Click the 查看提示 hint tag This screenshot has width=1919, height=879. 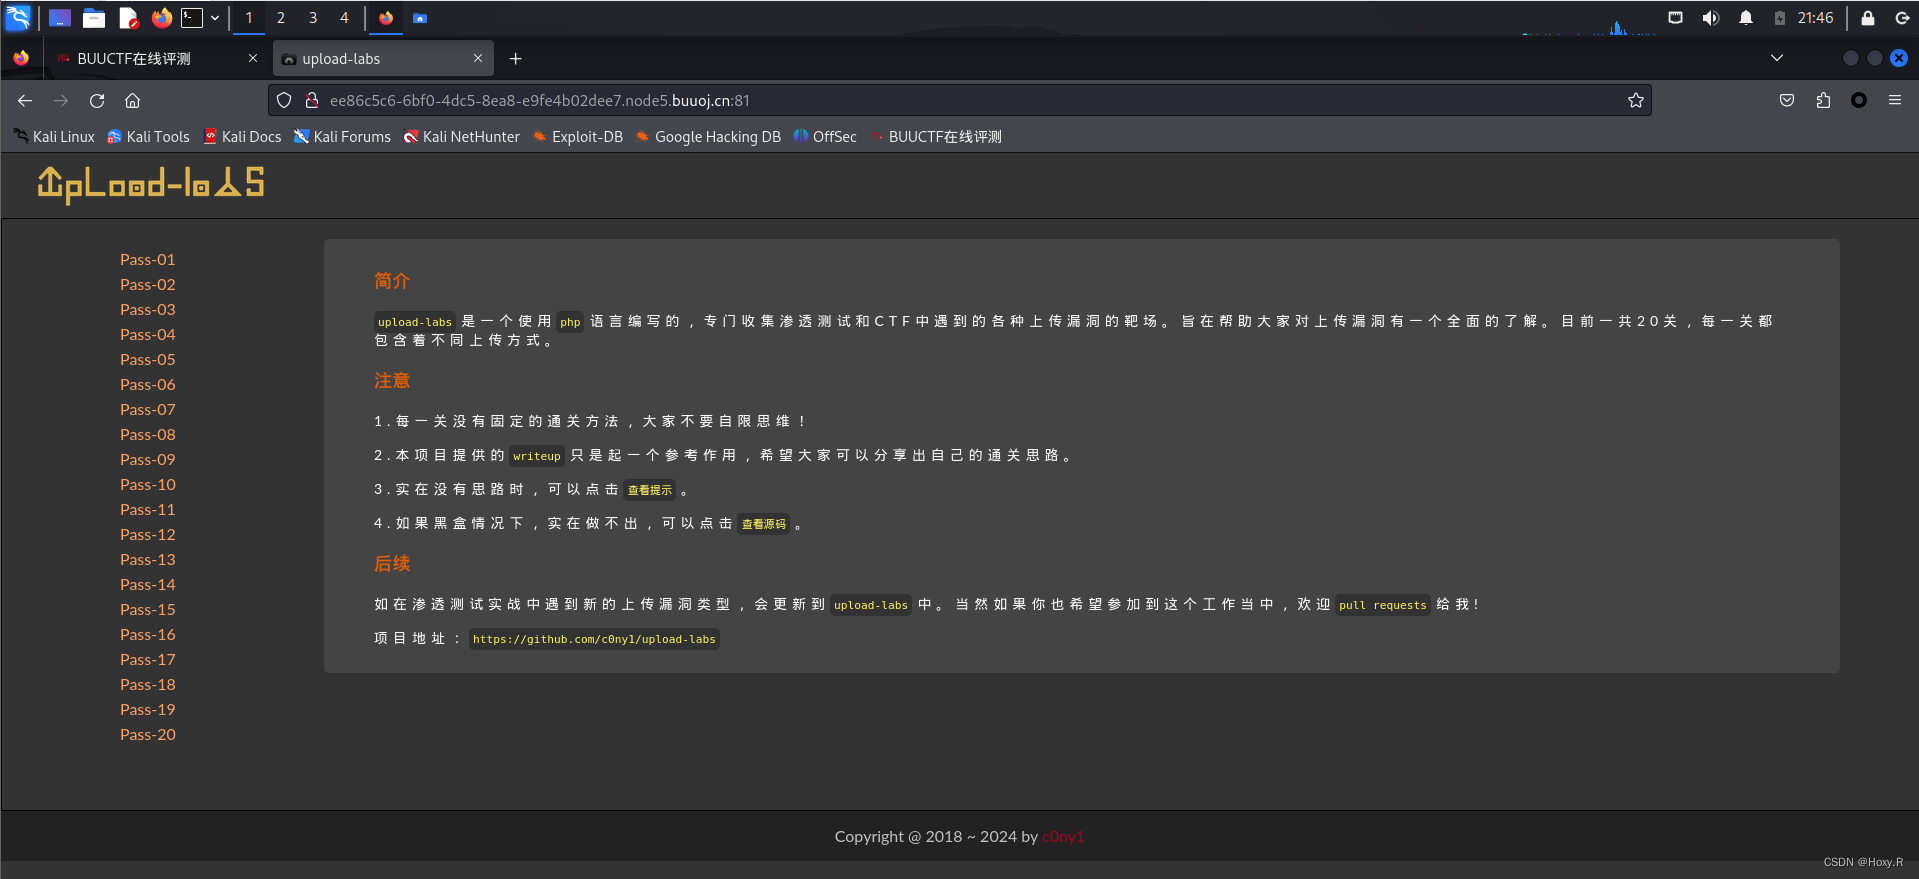click(x=650, y=490)
